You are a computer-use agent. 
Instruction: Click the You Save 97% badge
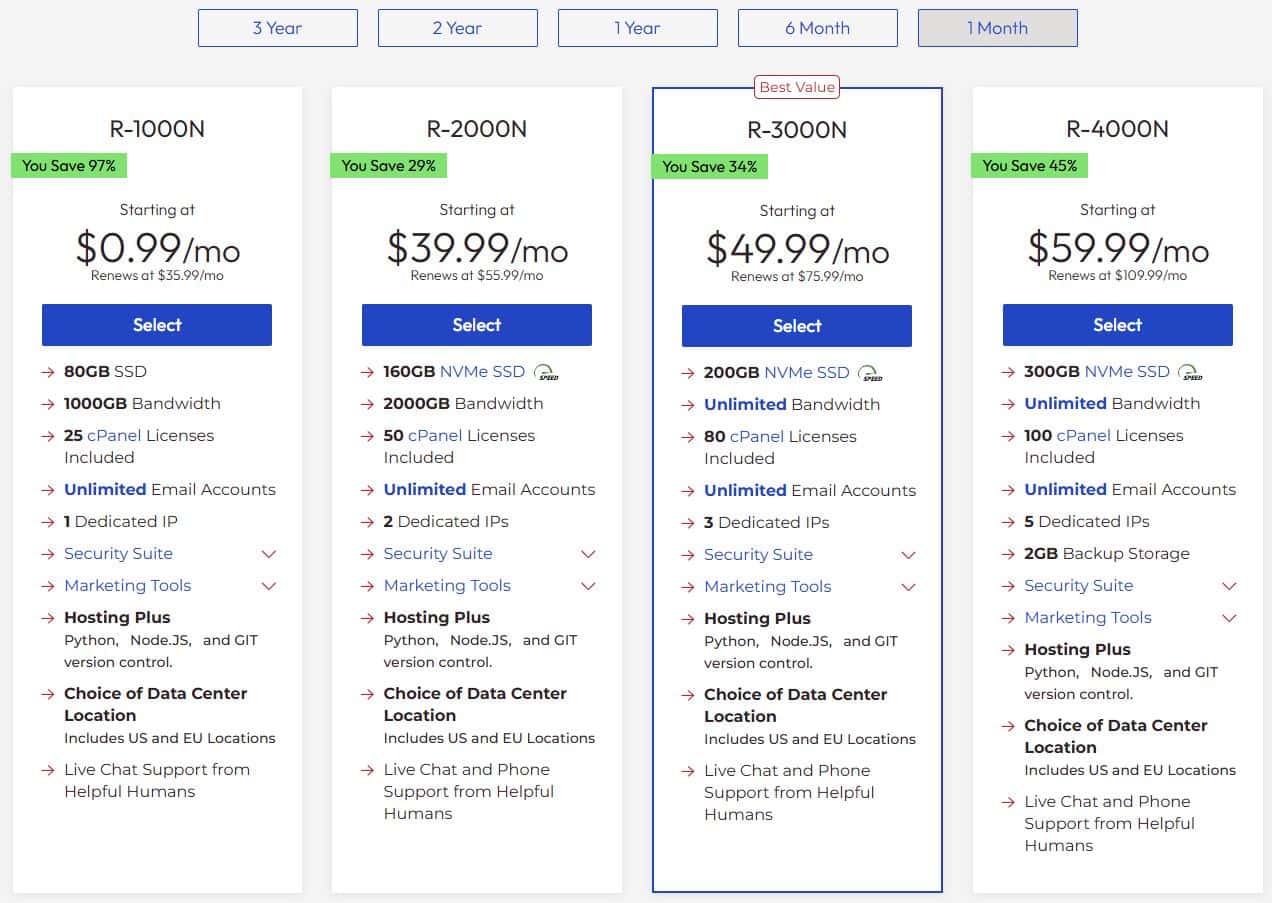(x=69, y=165)
